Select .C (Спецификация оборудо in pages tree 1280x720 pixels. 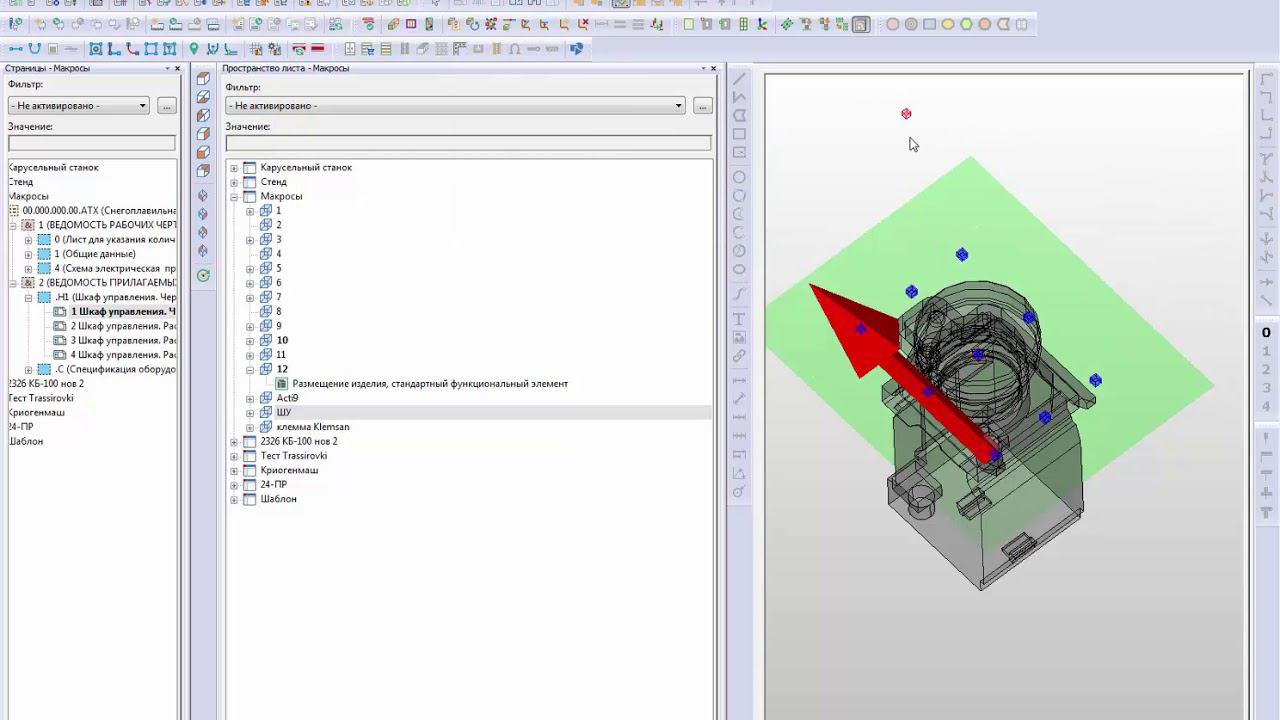pos(115,369)
